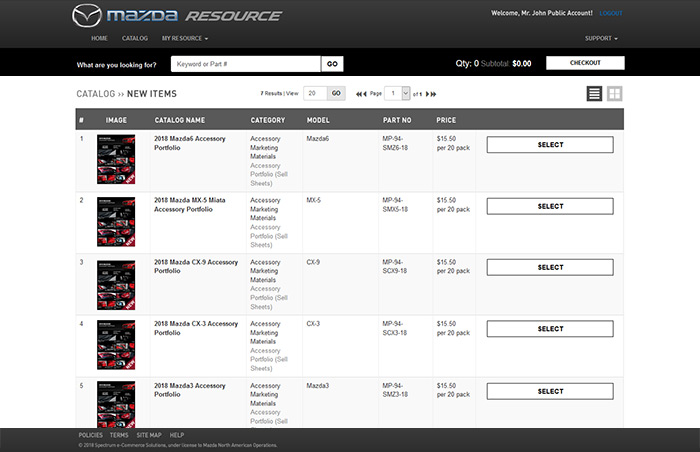This screenshot has height=452, width=700.
Task: Go to first page arrow
Action: coord(358,93)
